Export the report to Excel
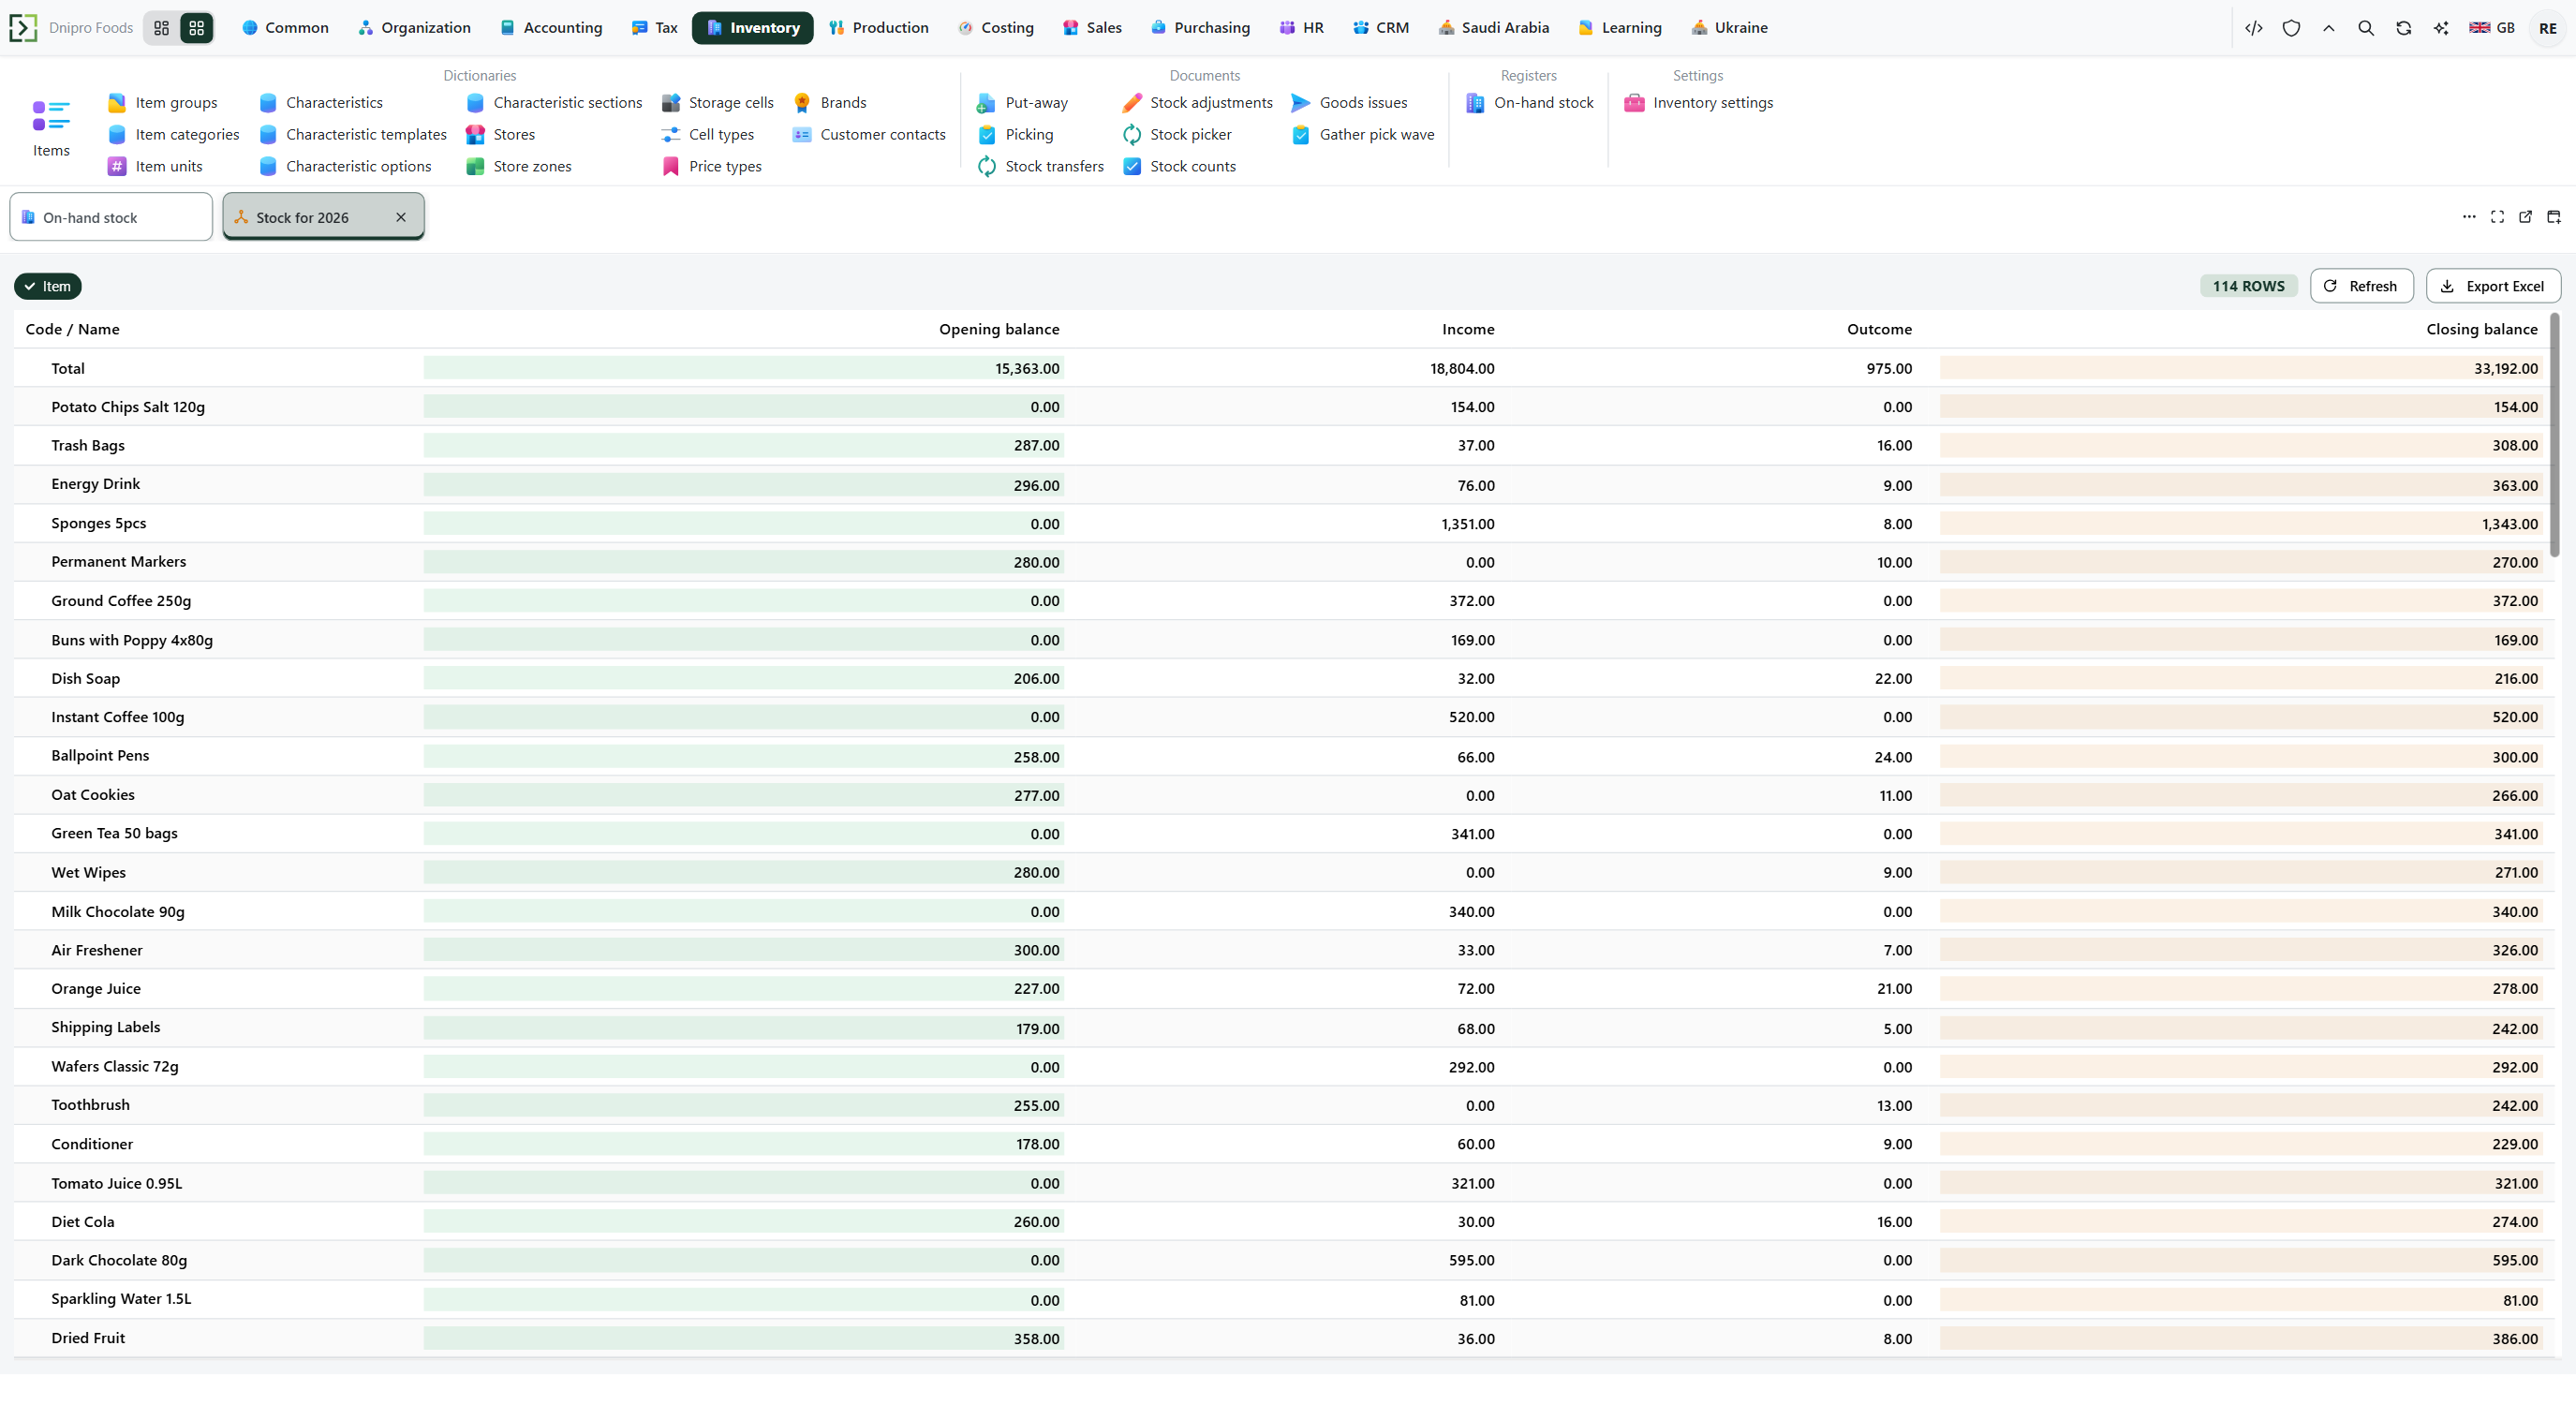Viewport: 2576px width, 1405px height. tap(2493, 286)
